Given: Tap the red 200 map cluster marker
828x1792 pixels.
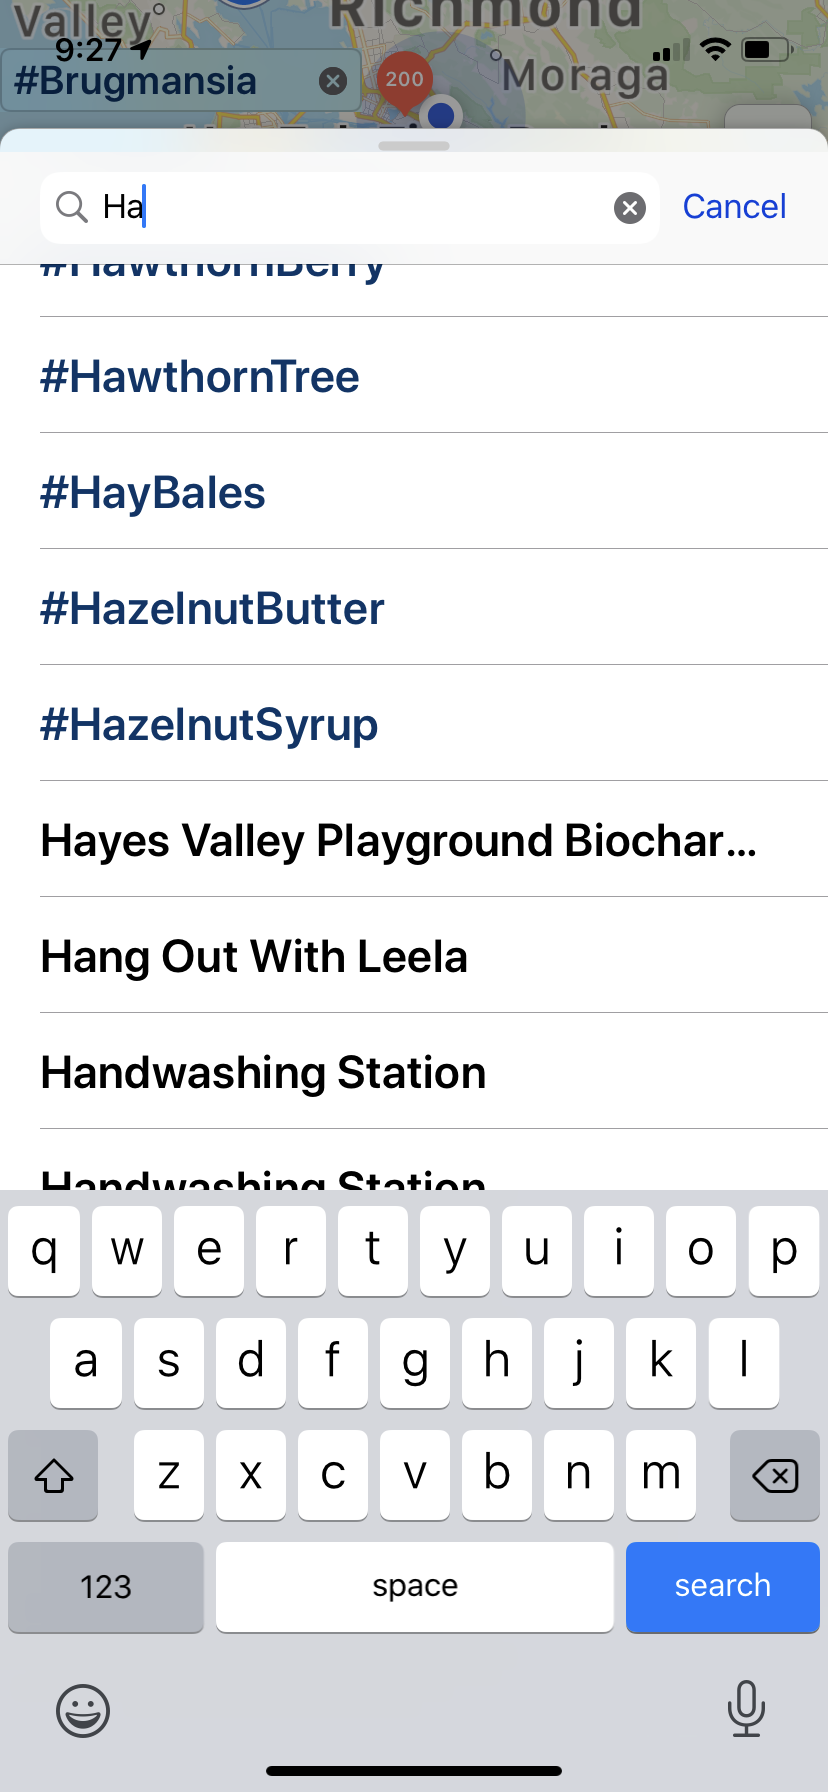Looking at the screenshot, I should click(x=404, y=78).
